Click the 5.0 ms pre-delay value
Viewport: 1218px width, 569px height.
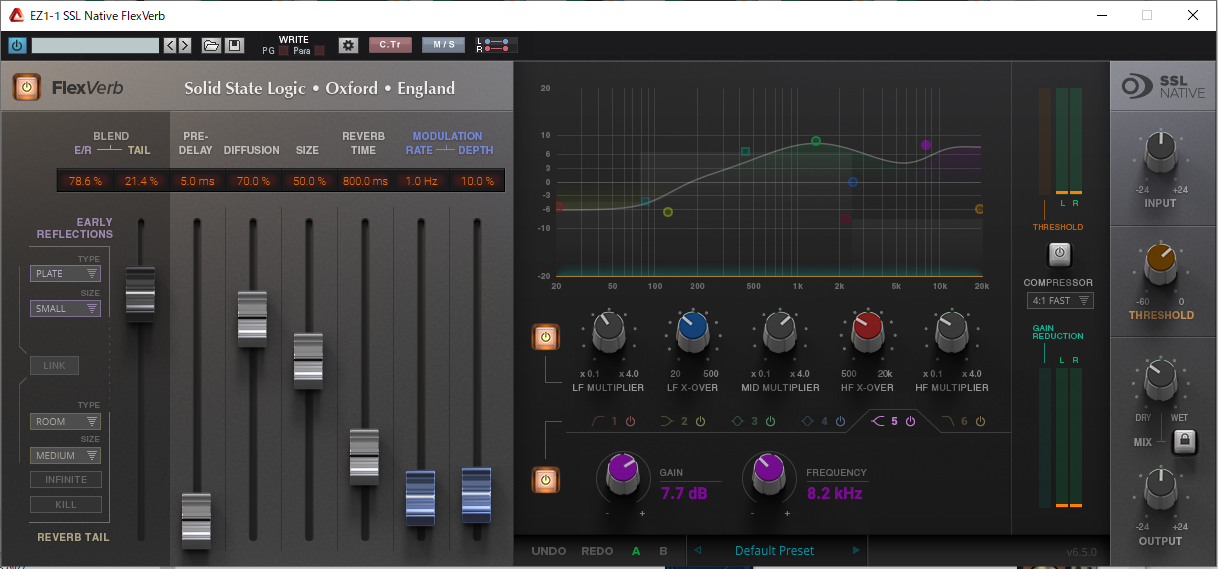point(198,181)
